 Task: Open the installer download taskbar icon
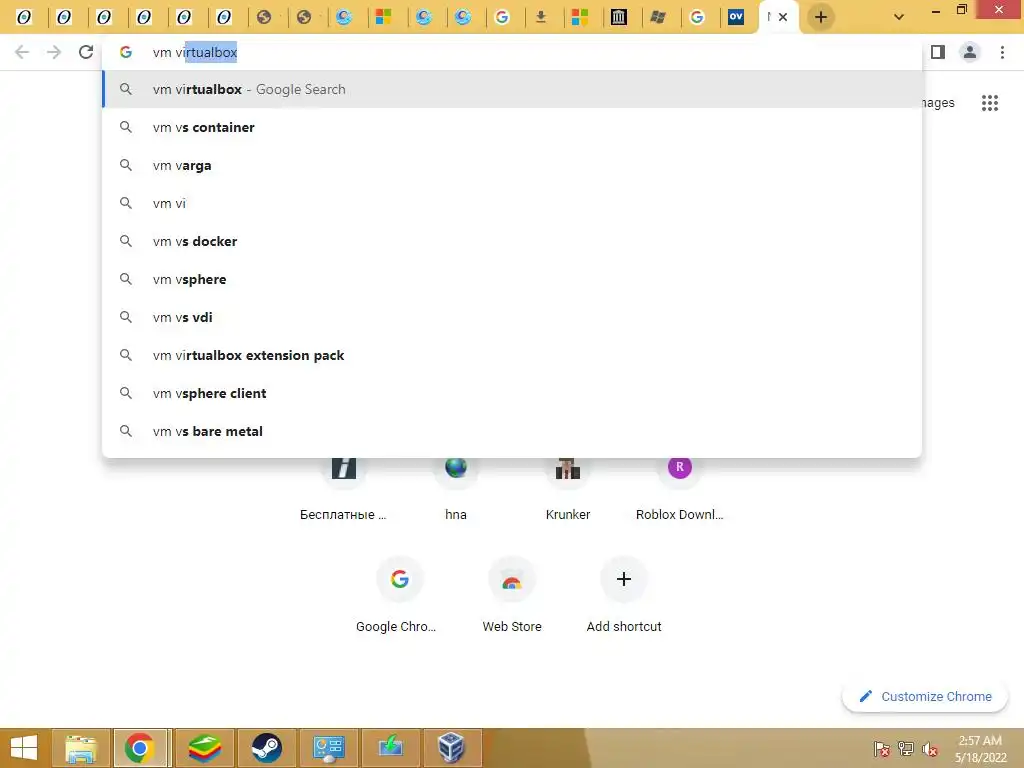click(391, 748)
